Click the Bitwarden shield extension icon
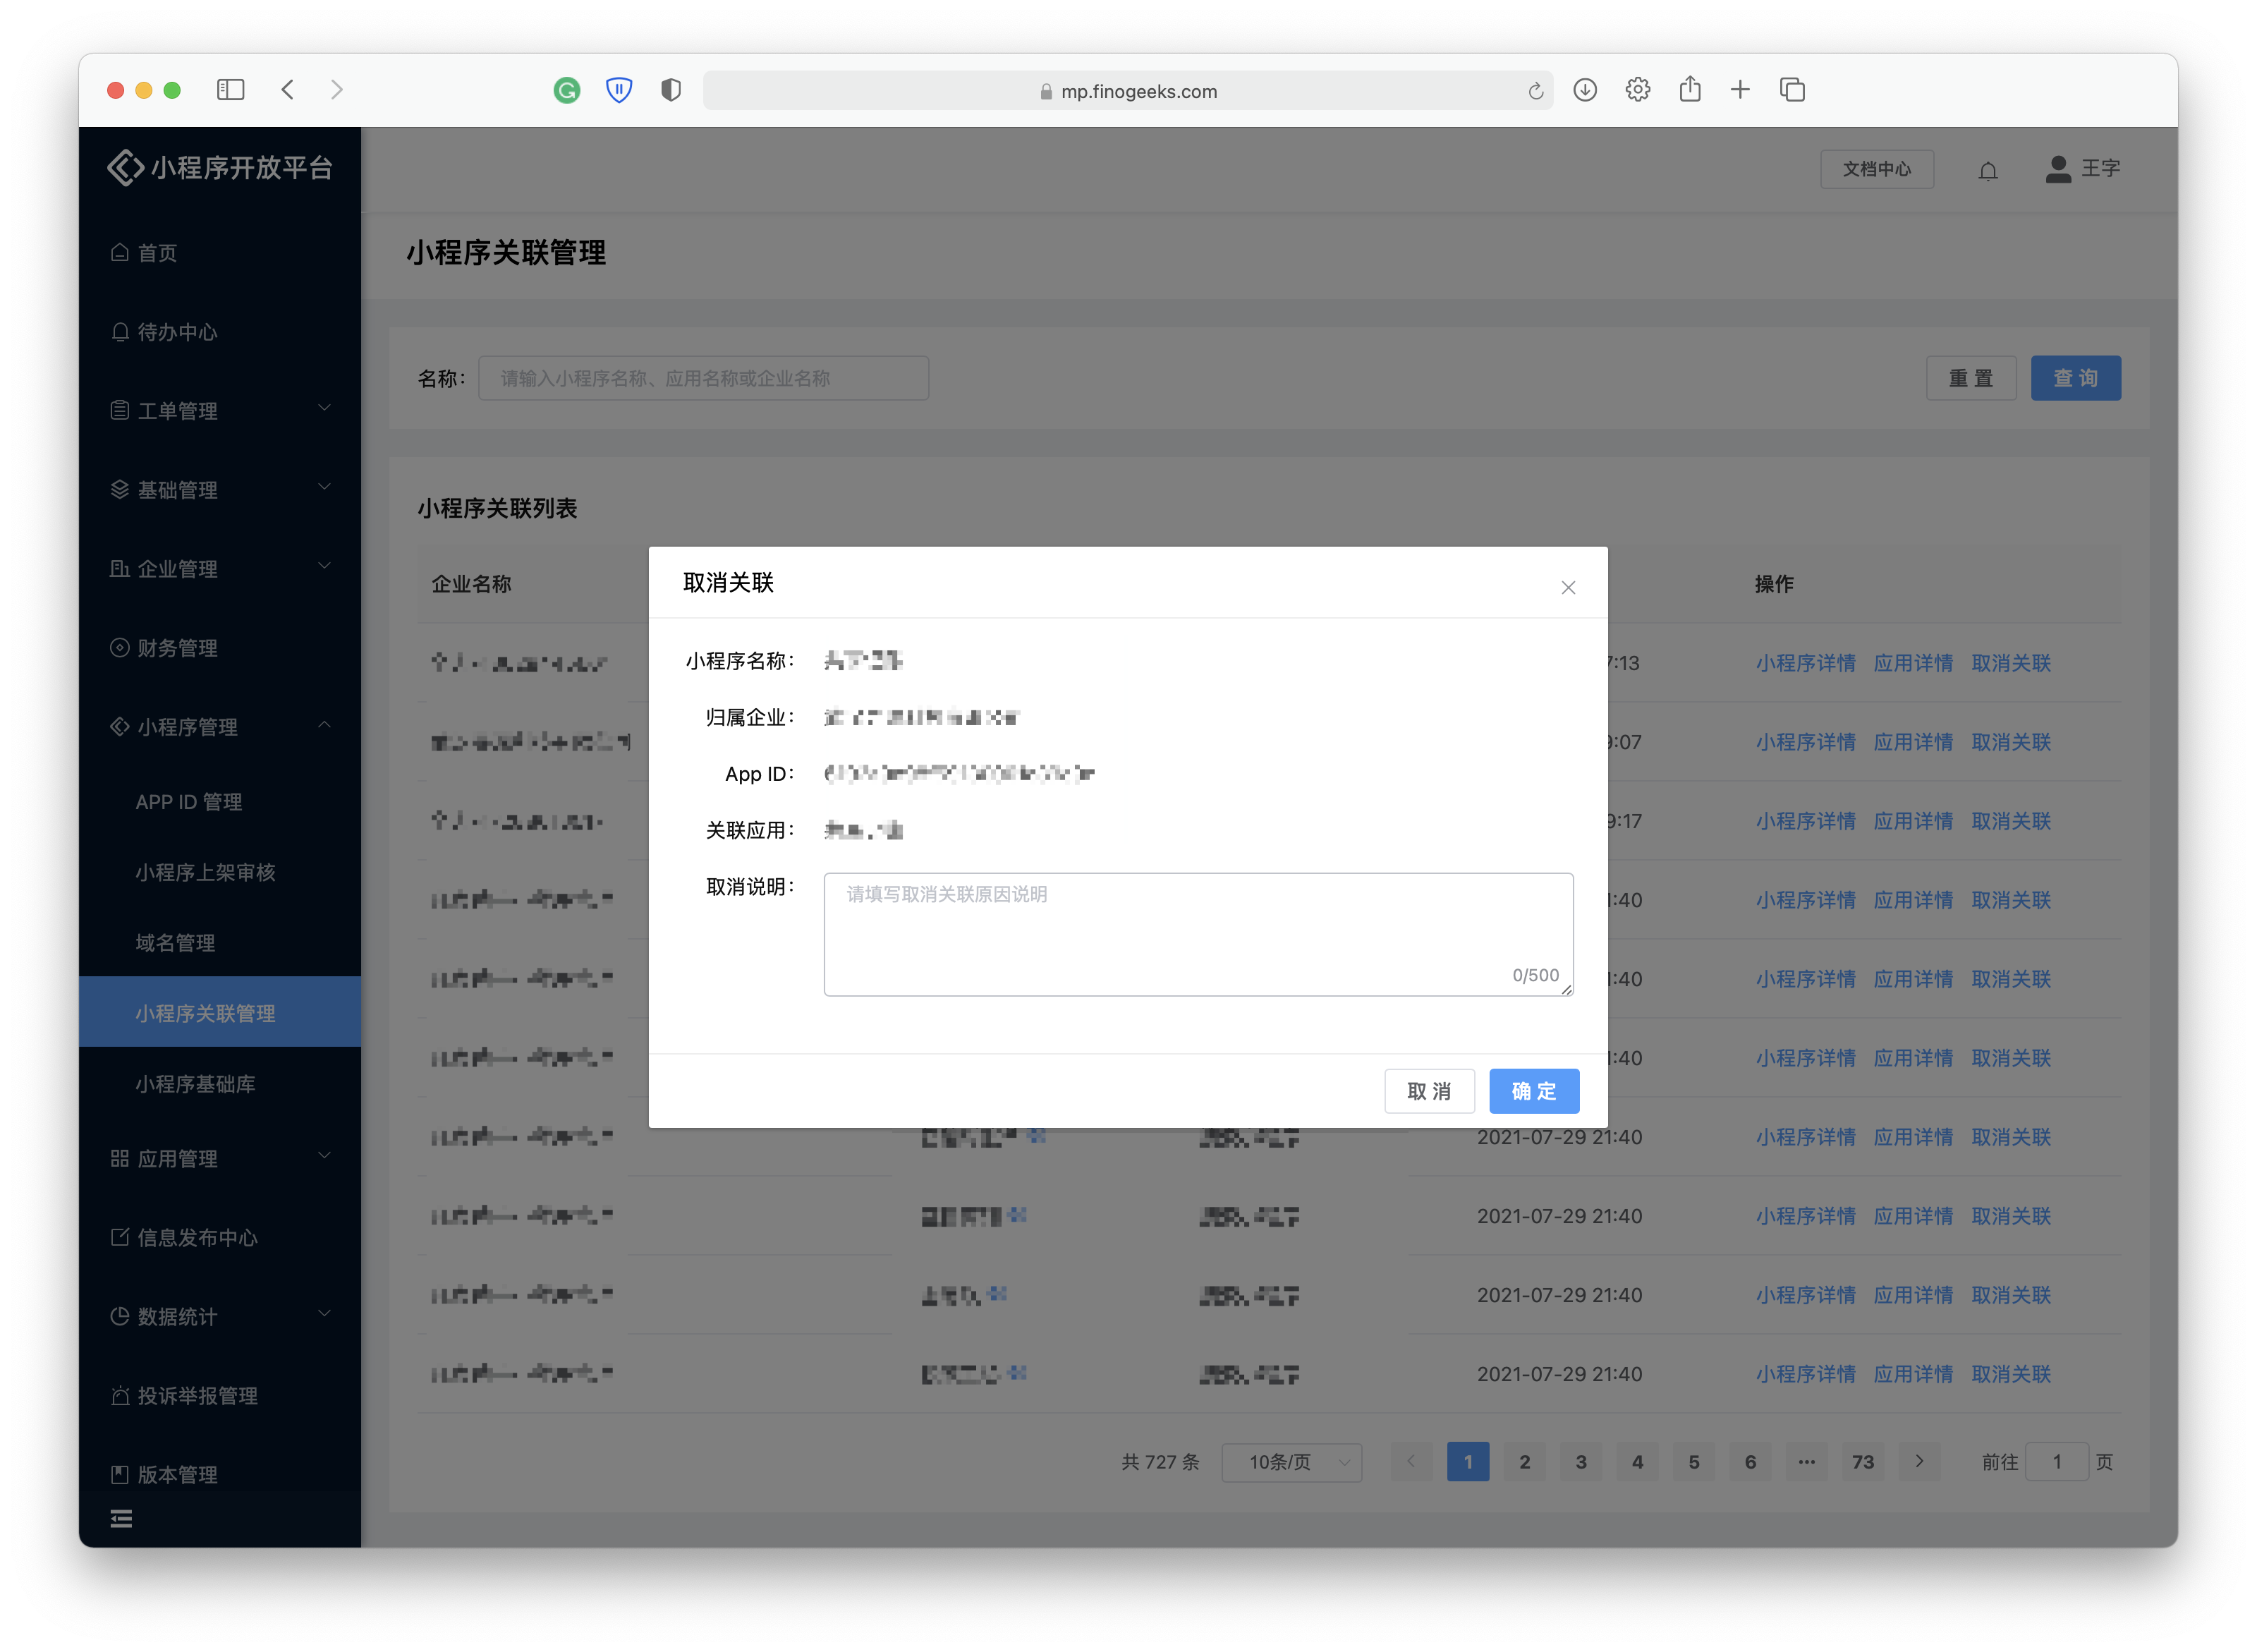Viewport: 2257px width, 1652px height. click(x=619, y=91)
